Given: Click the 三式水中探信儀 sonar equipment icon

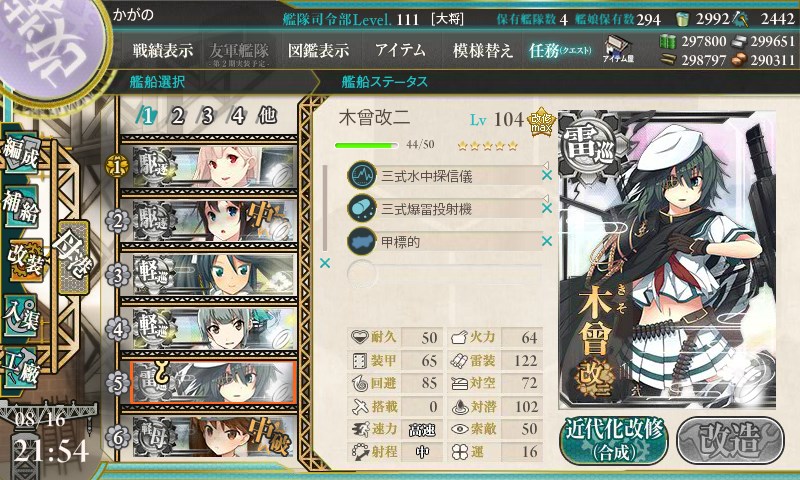Looking at the screenshot, I should (362, 175).
